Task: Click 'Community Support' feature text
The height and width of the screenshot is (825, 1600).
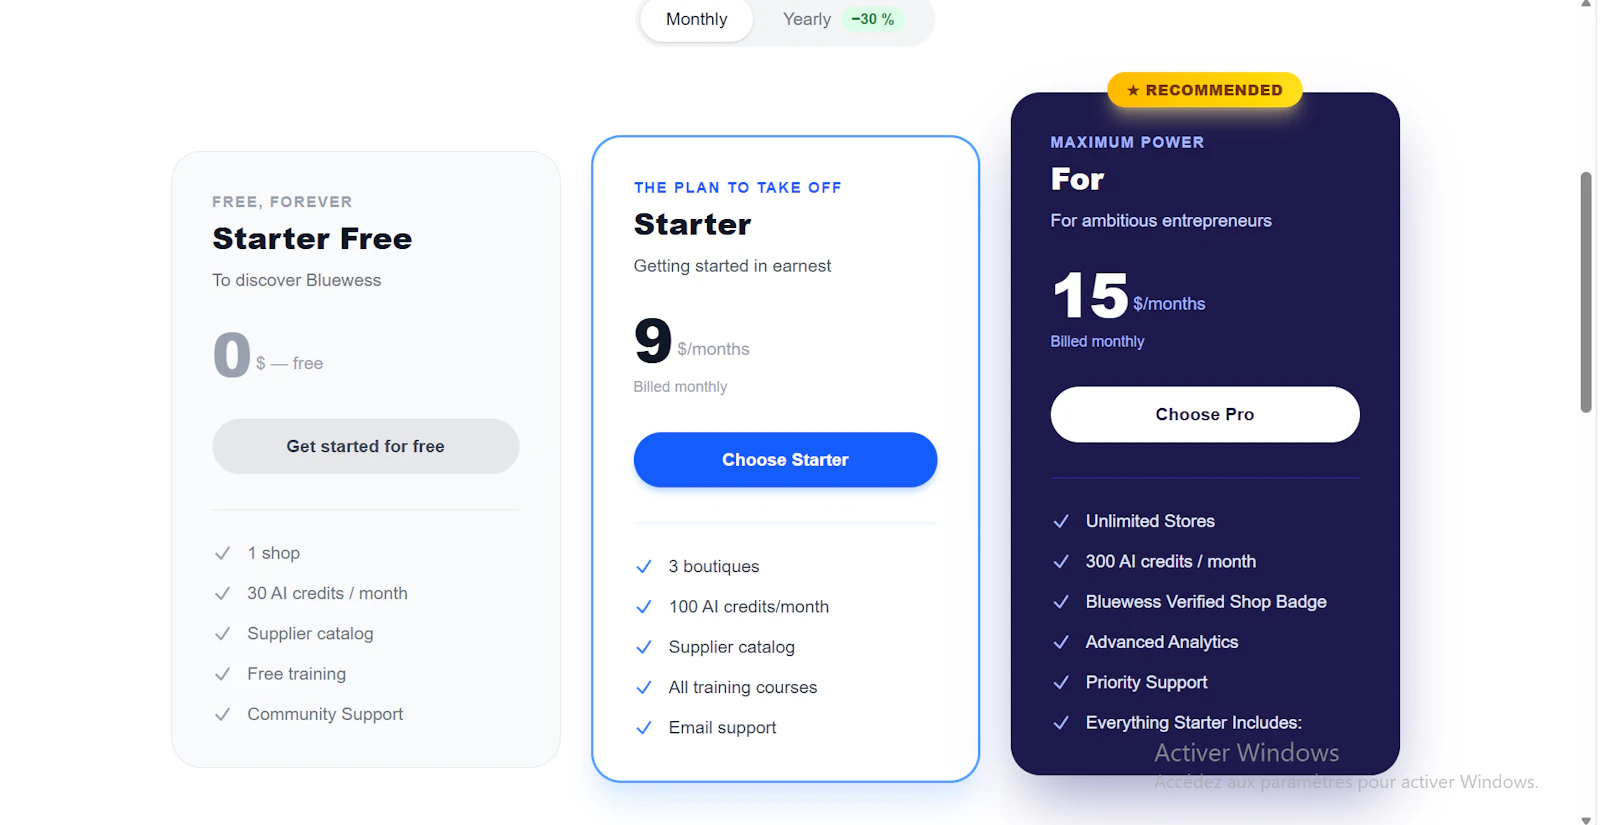Action: [x=325, y=714]
